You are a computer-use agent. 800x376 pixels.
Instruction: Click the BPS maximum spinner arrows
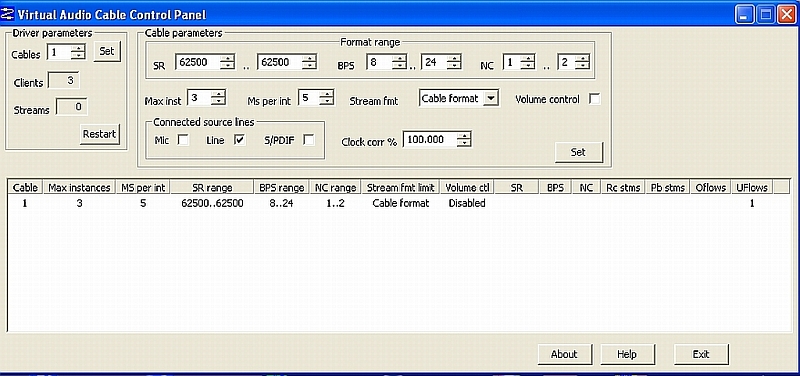(x=454, y=62)
